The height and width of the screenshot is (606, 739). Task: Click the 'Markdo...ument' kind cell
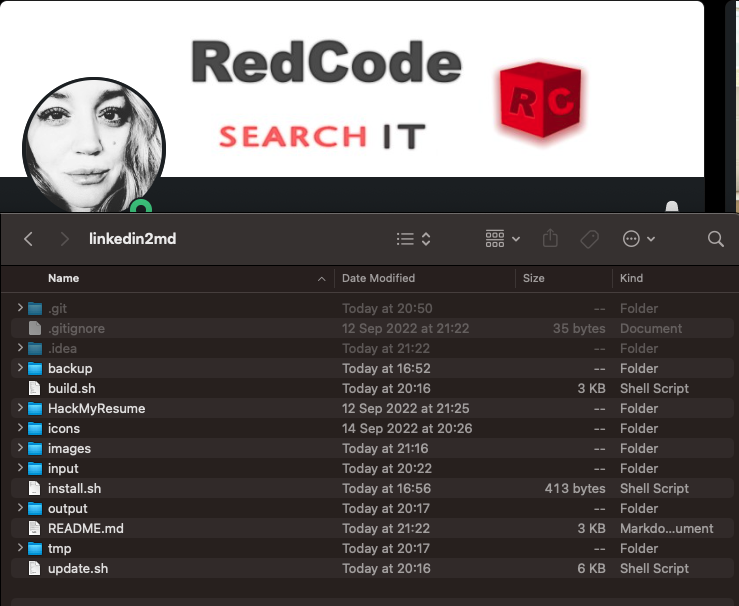666,529
